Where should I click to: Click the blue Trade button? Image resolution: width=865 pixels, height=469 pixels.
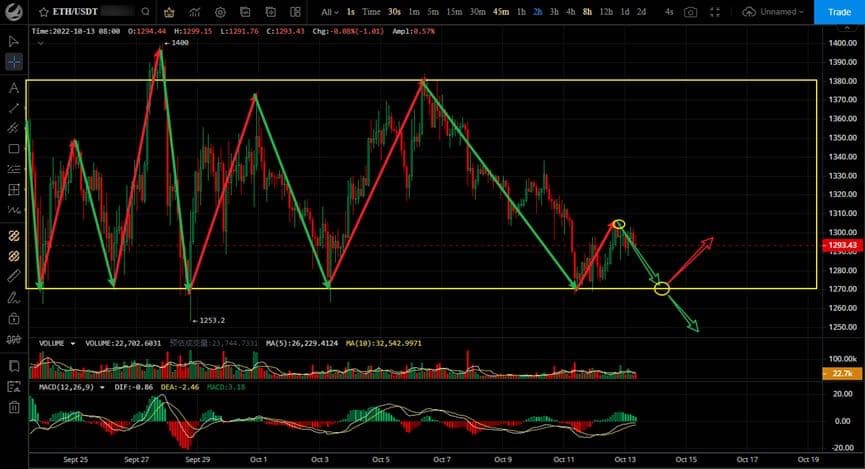tap(838, 12)
